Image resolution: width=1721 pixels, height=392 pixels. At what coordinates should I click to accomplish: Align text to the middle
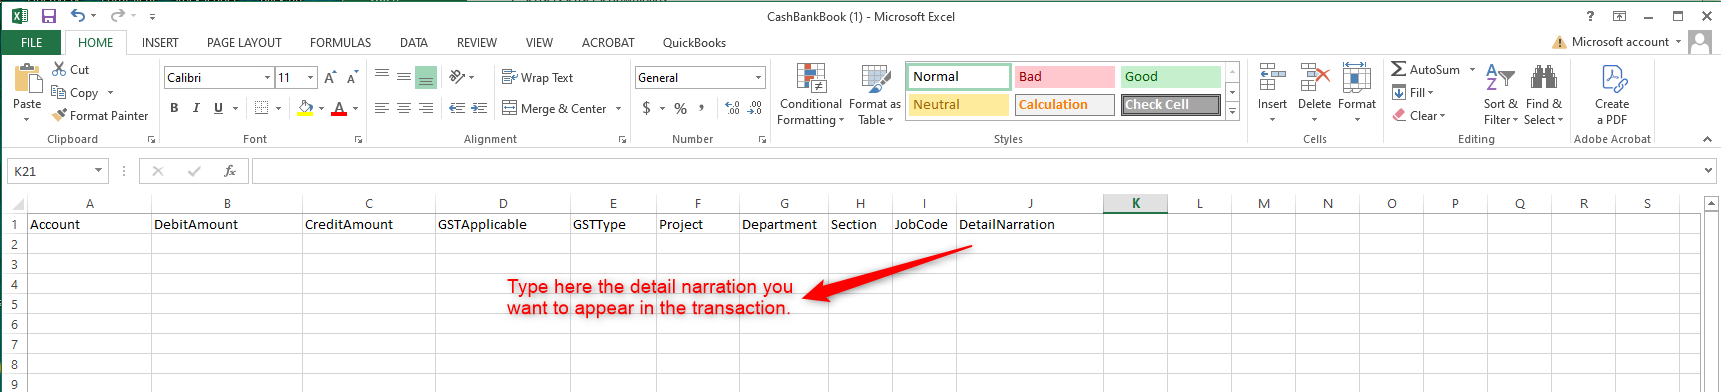pos(404,77)
